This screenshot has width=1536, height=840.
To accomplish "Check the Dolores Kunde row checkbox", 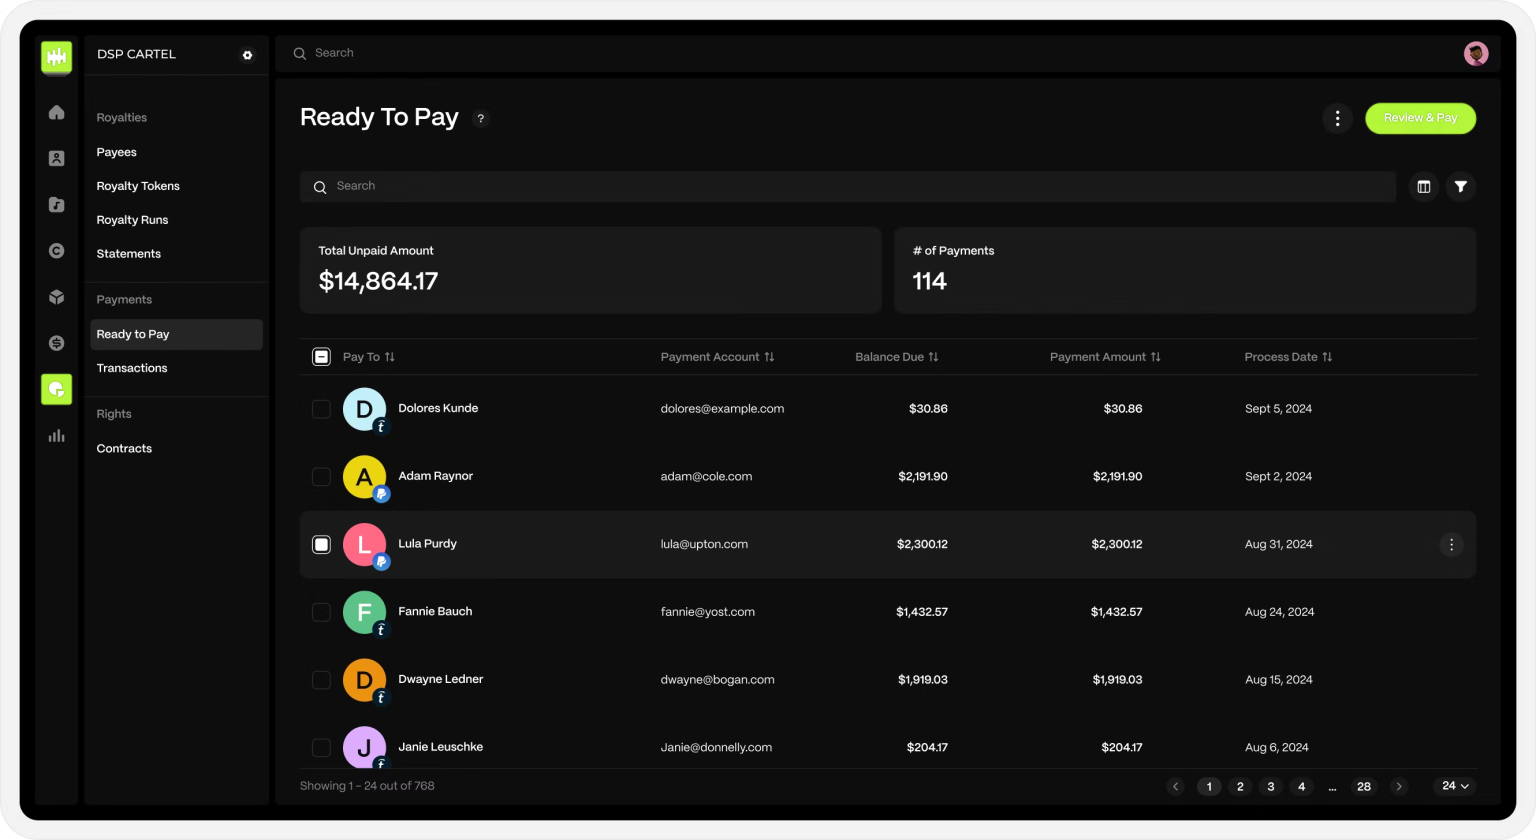I will pyautogui.click(x=321, y=409).
